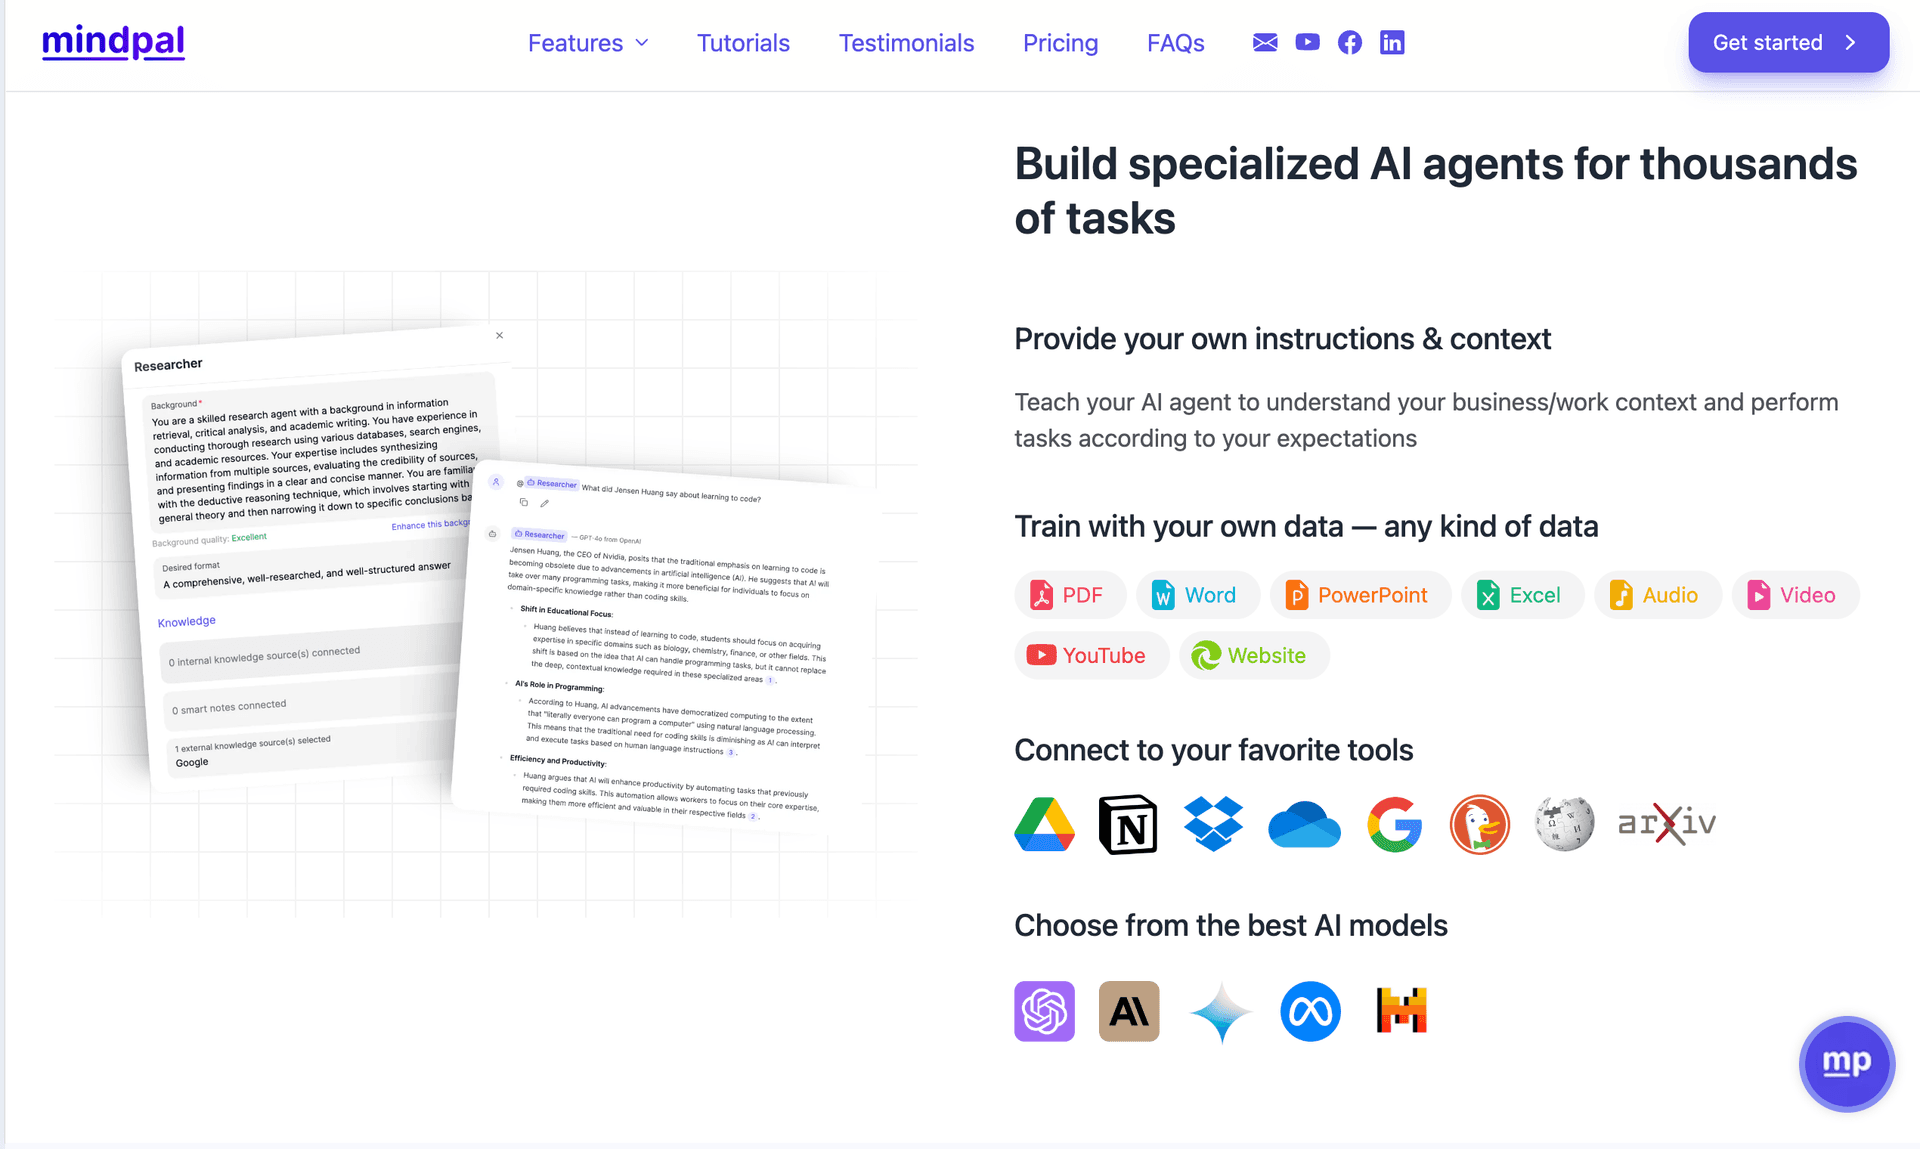
Task: Click the Anthropic model icon
Action: pyautogui.click(x=1129, y=1011)
